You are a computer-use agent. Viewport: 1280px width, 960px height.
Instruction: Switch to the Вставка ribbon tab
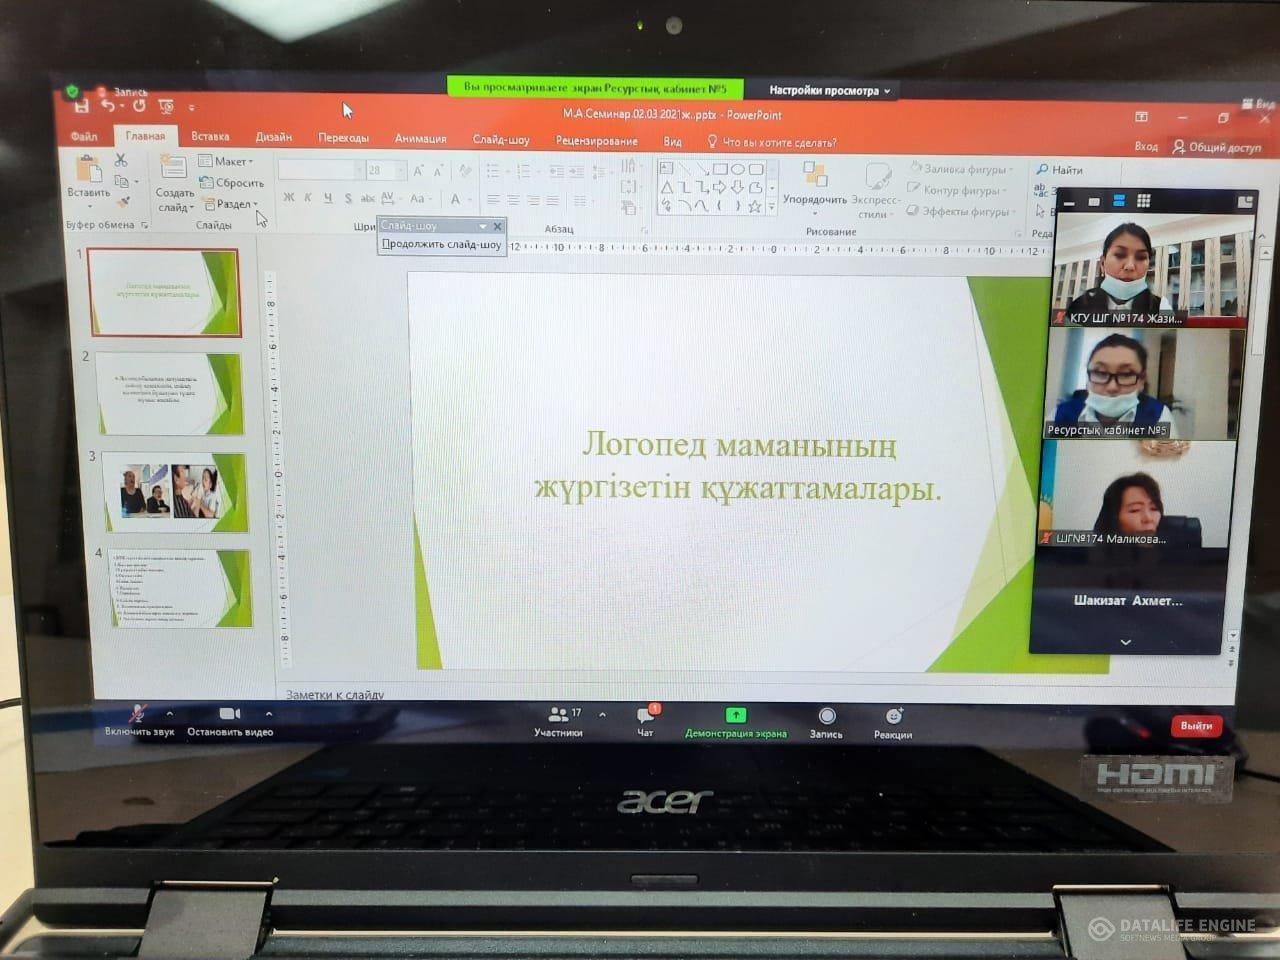pos(210,137)
